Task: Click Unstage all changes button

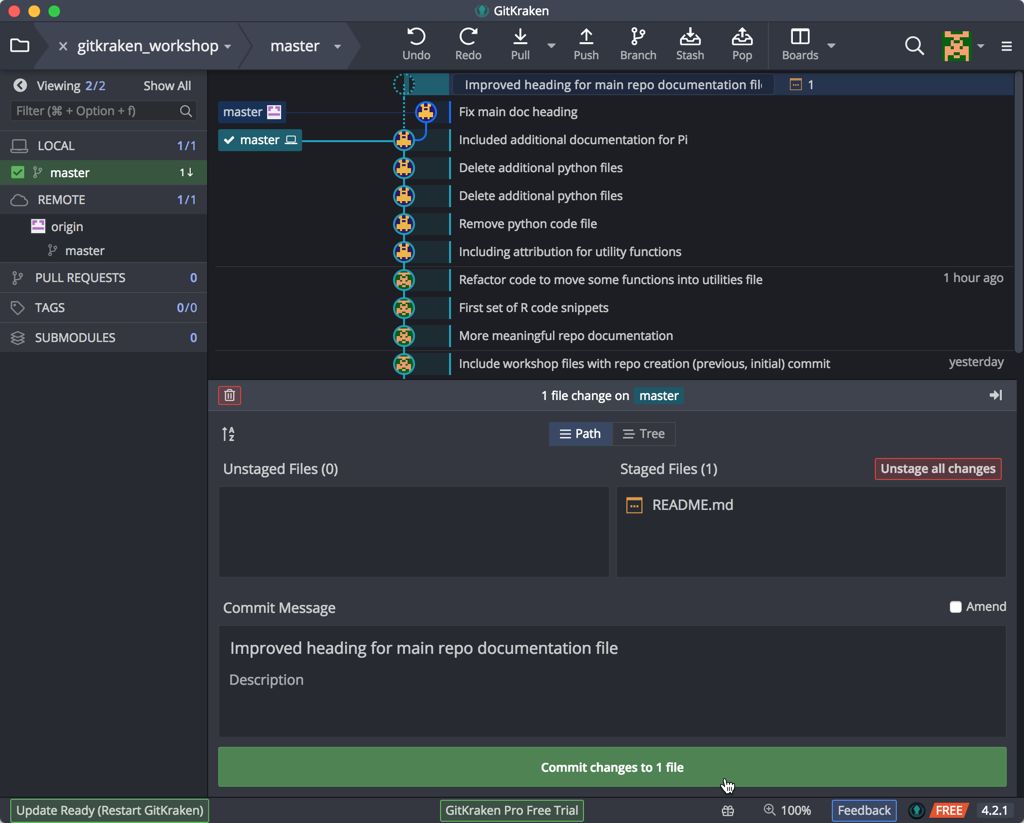Action: [x=938, y=468]
